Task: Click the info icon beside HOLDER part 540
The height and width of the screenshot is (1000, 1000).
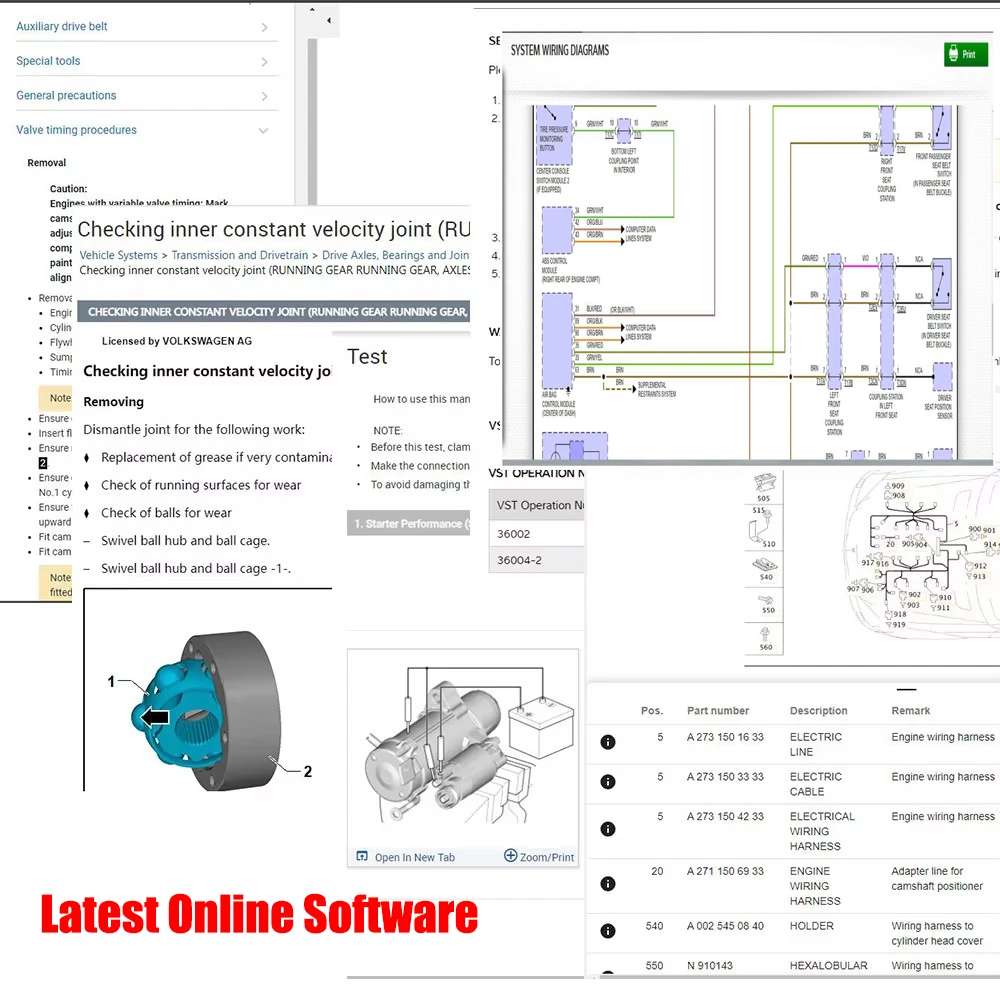Action: 607,930
